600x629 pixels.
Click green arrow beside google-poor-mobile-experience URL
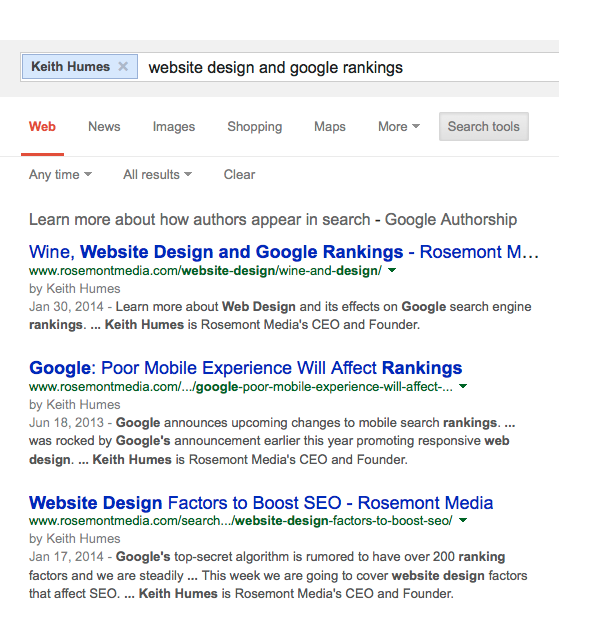tap(463, 387)
